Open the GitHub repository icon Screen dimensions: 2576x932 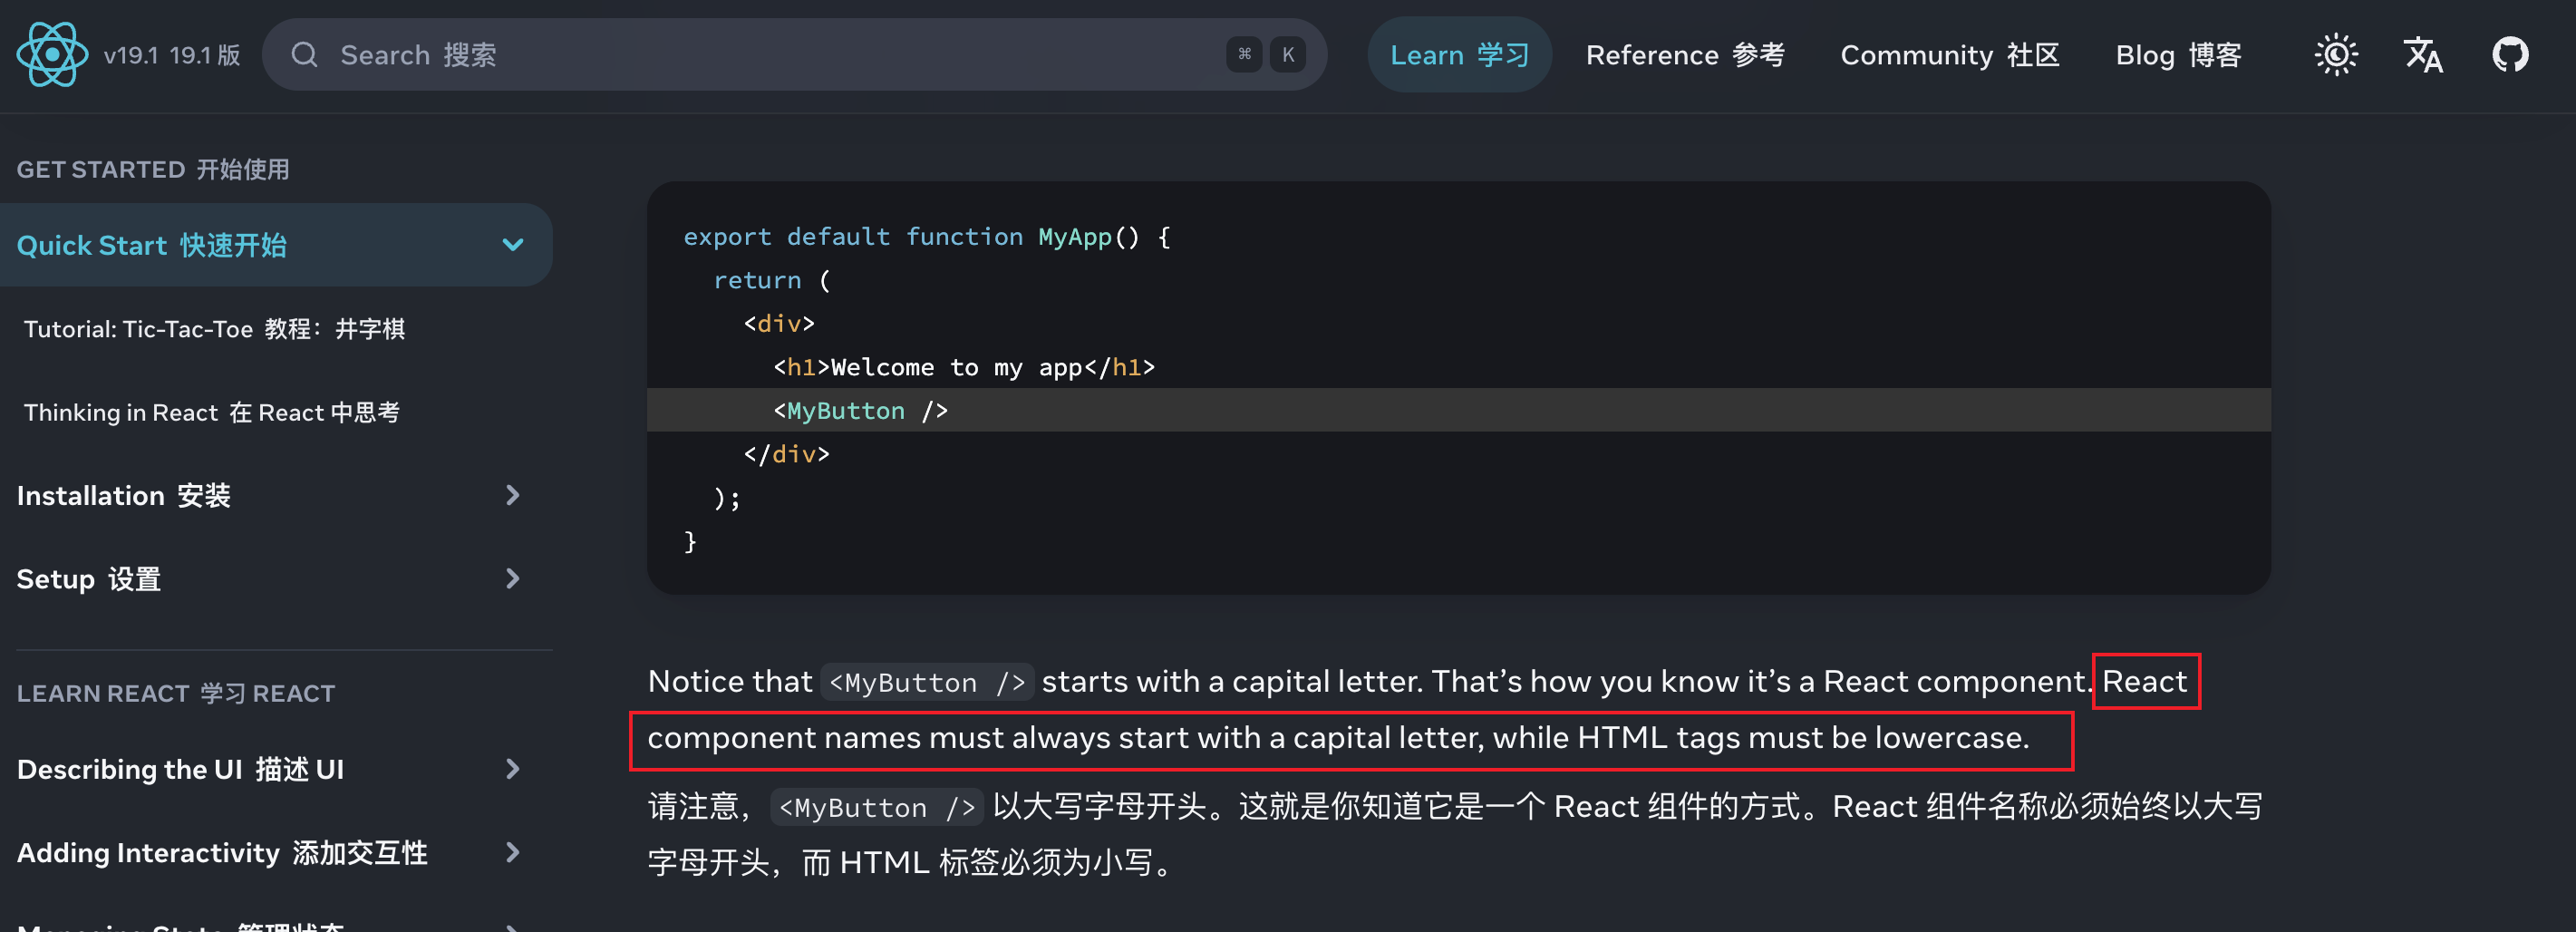coord(2510,54)
